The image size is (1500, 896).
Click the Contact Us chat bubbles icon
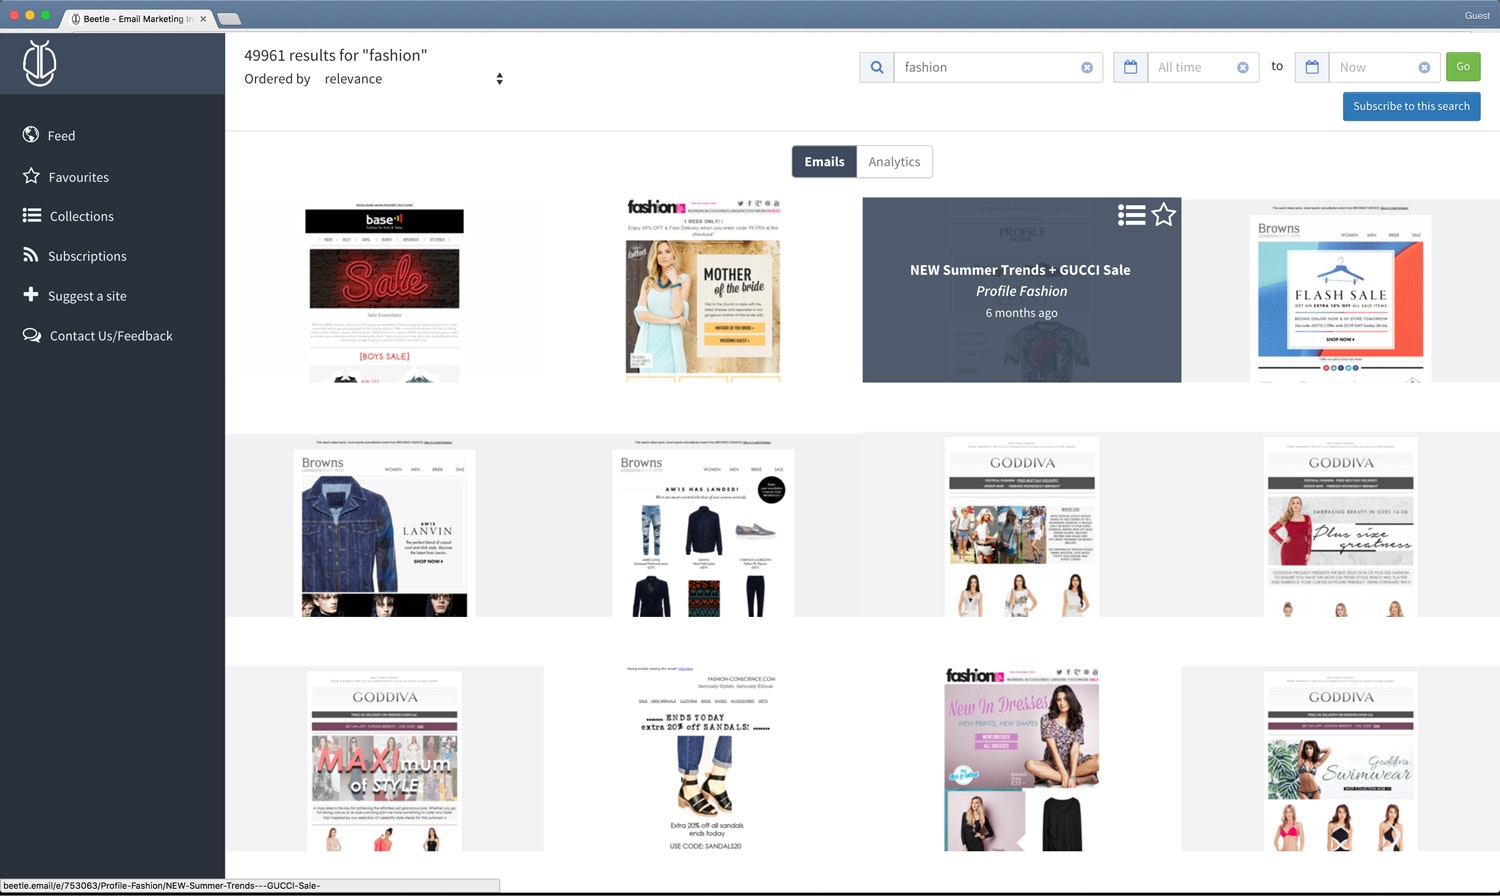(x=32, y=335)
